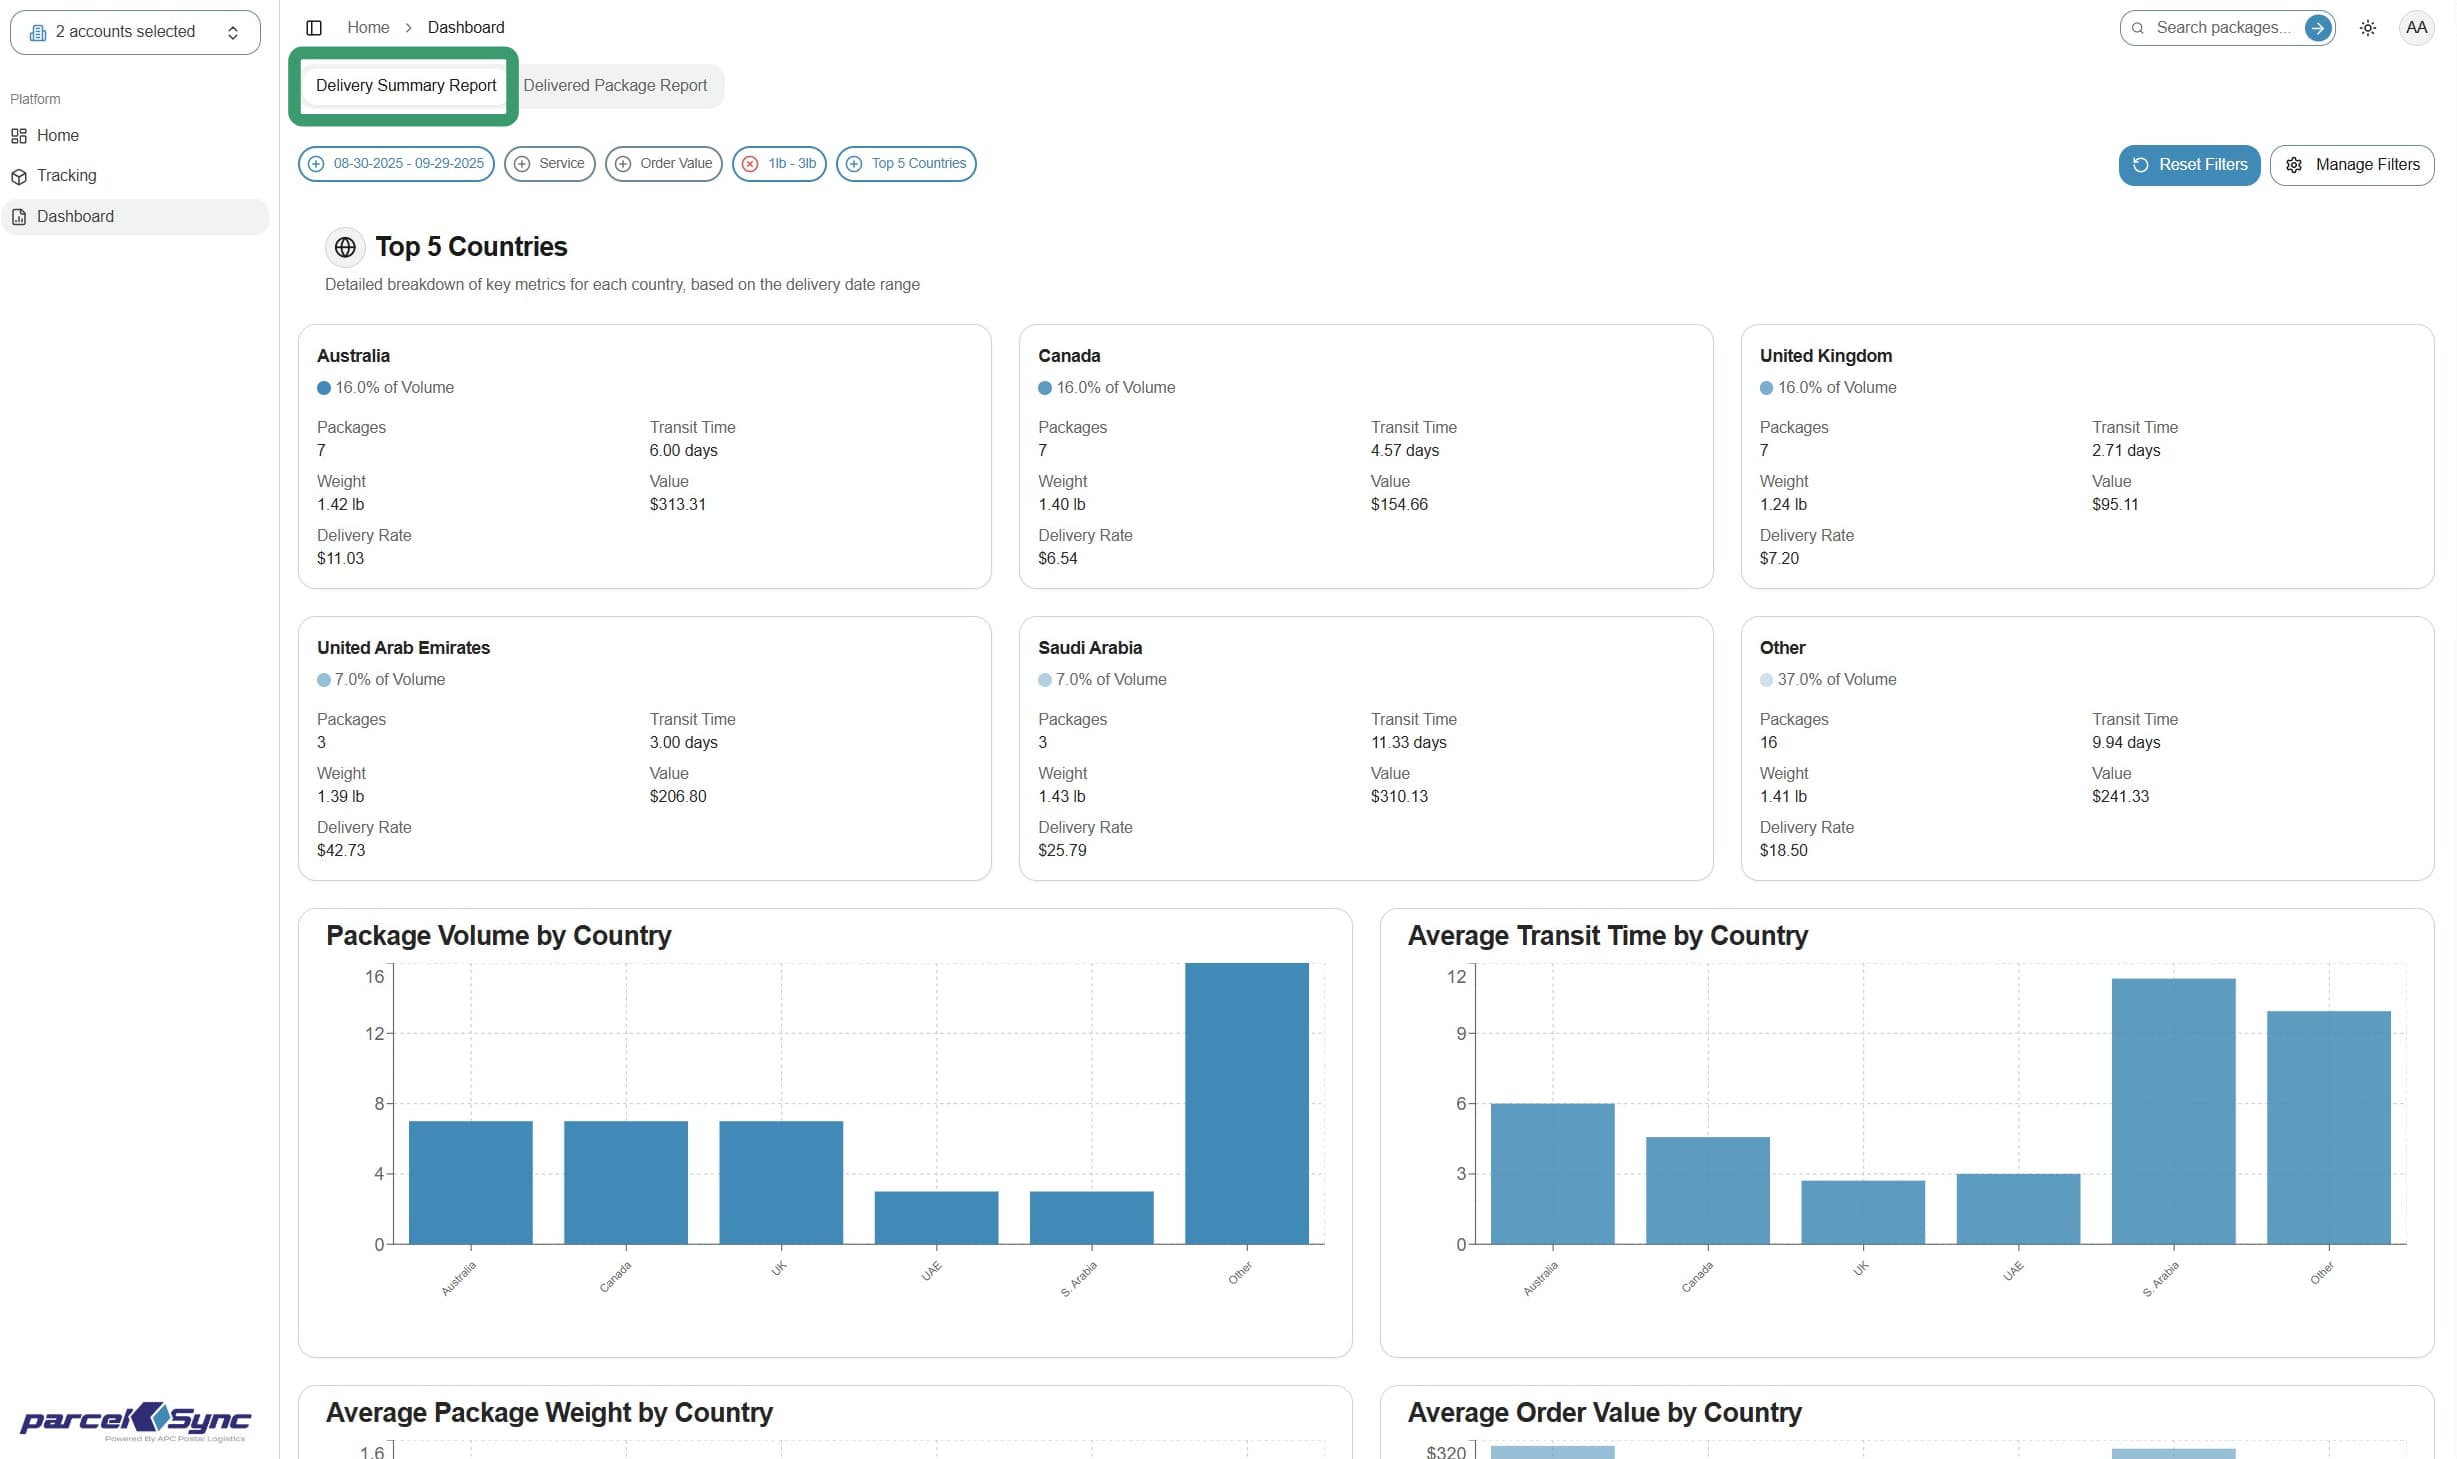2457x1459 pixels.
Task: Click the Australia bar in Package Volume chart
Action: 470,1183
